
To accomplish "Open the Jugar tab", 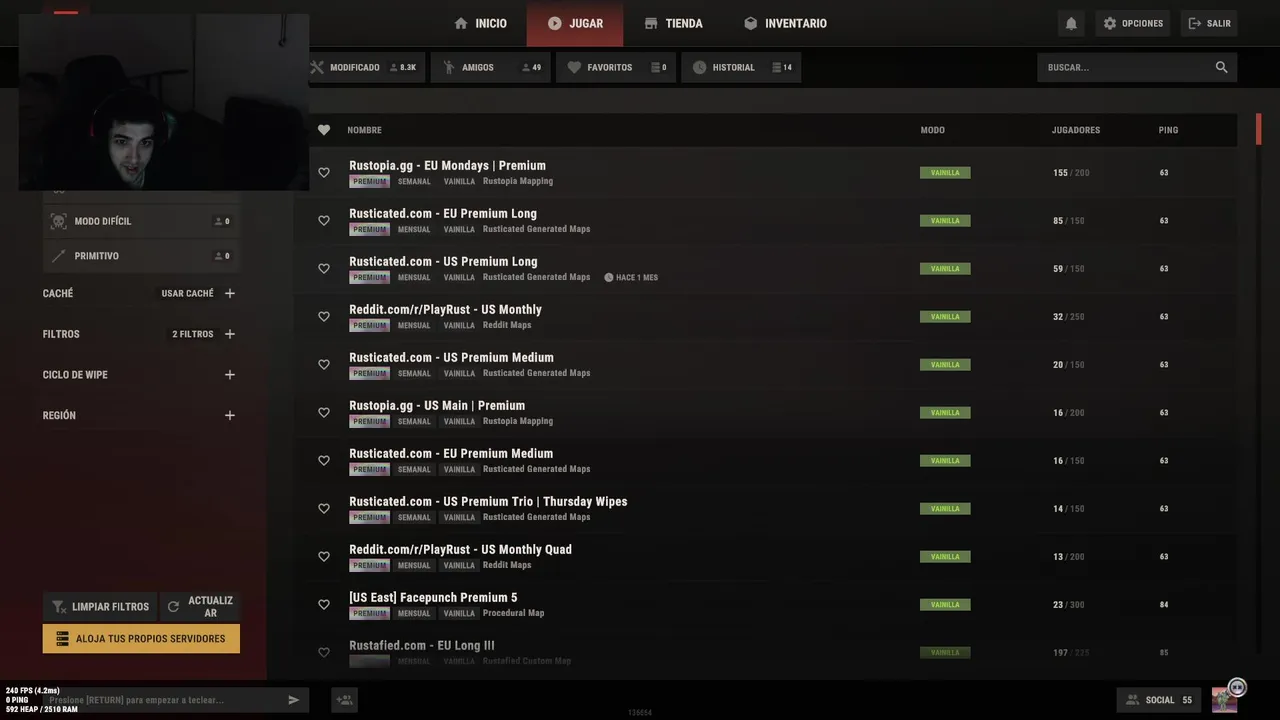I will (x=575, y=23).
